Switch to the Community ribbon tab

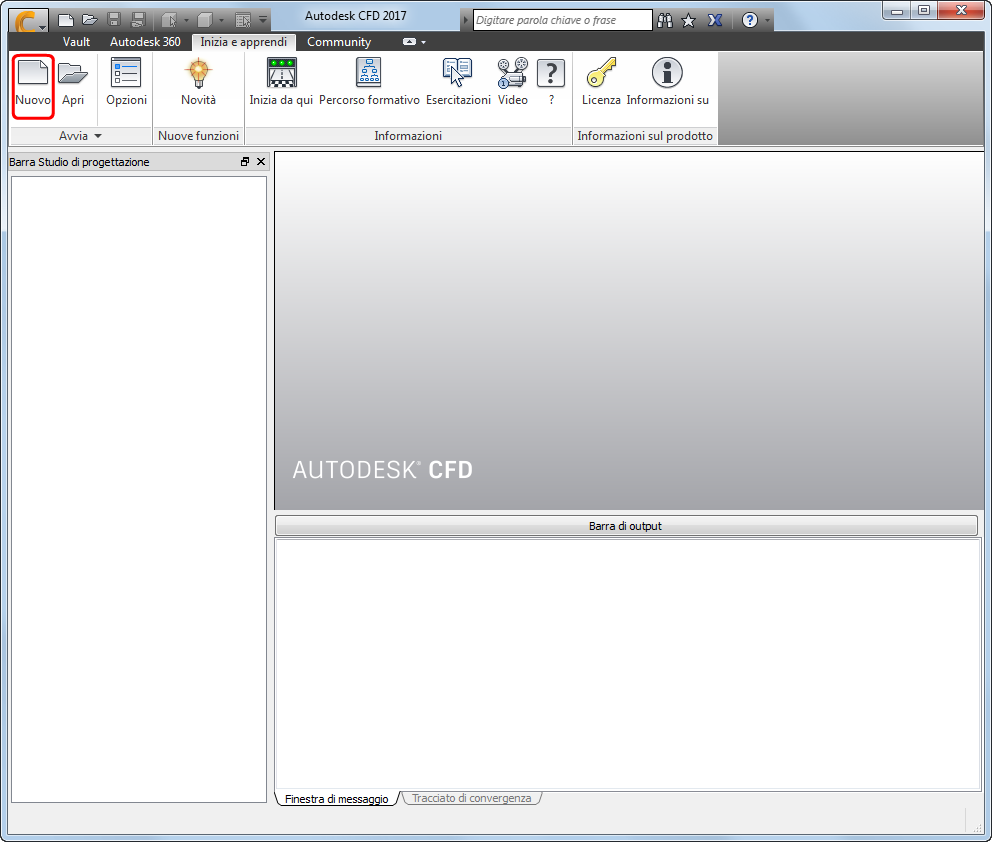tap(339, 42)
